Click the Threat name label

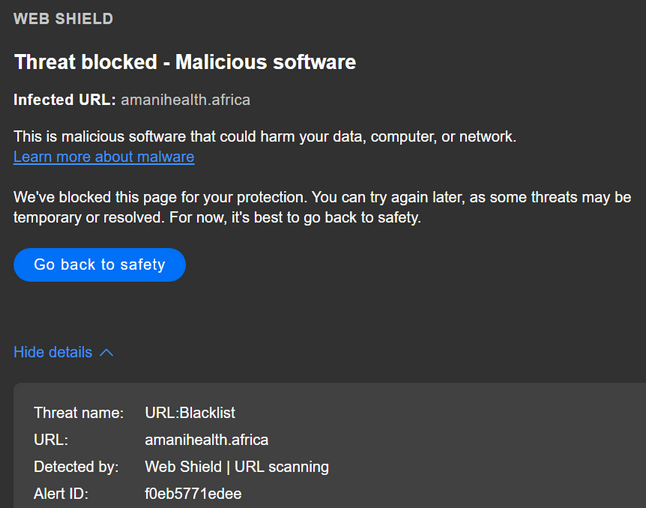[x=78, y=412]
